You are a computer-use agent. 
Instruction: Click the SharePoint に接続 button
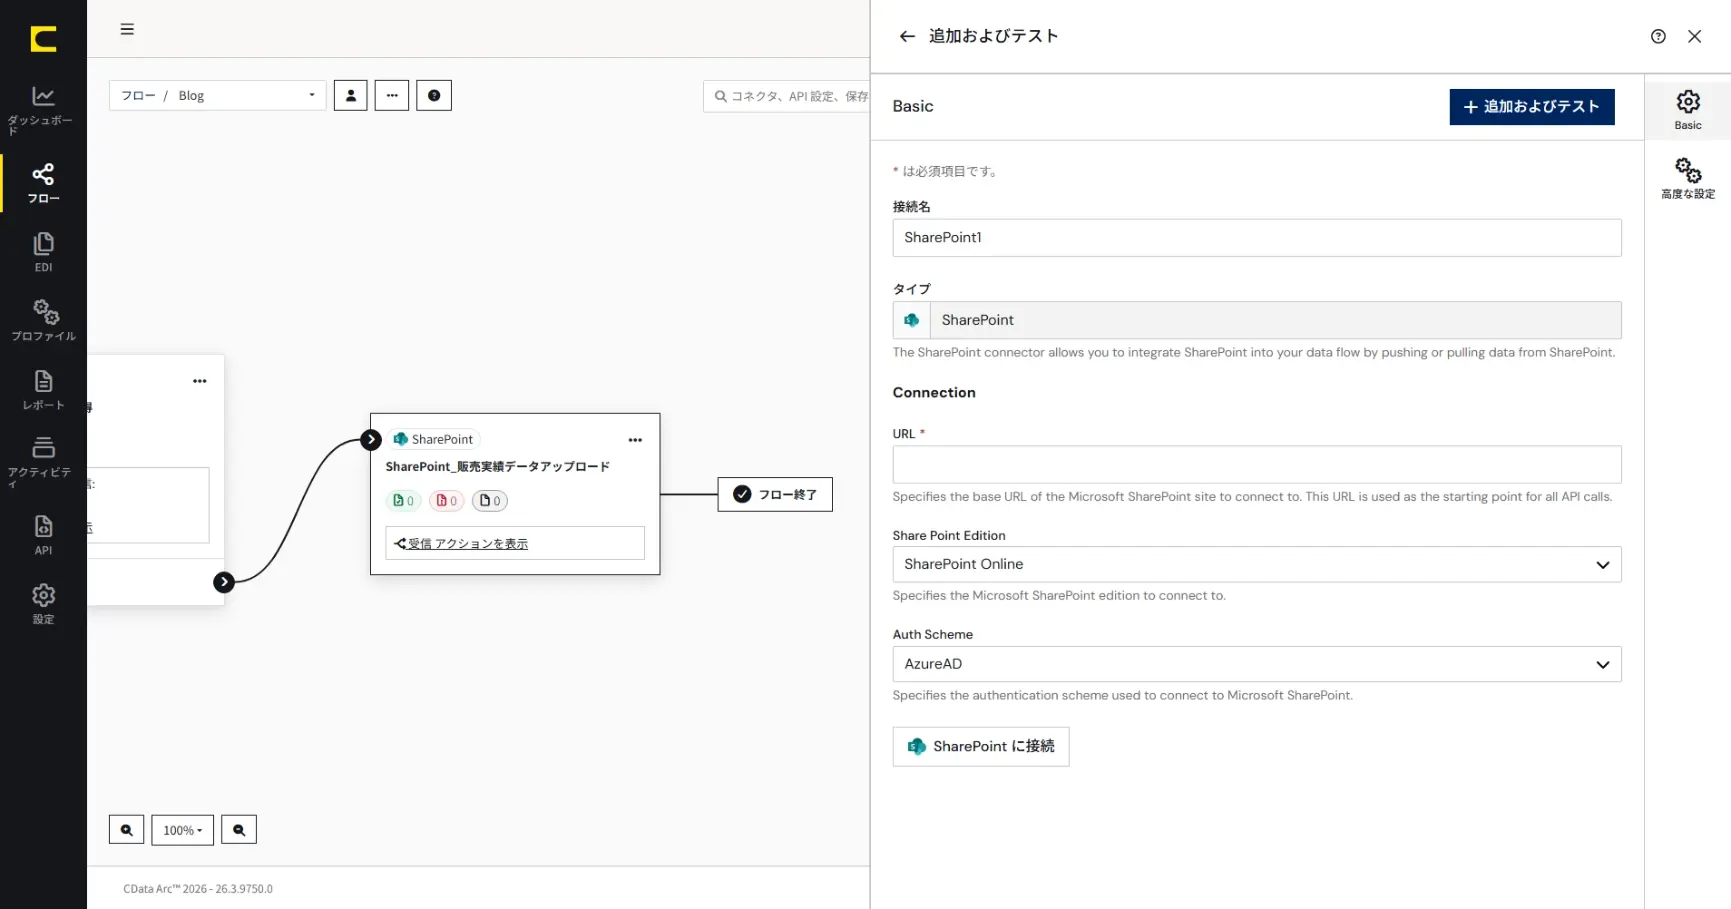[981, 747]
